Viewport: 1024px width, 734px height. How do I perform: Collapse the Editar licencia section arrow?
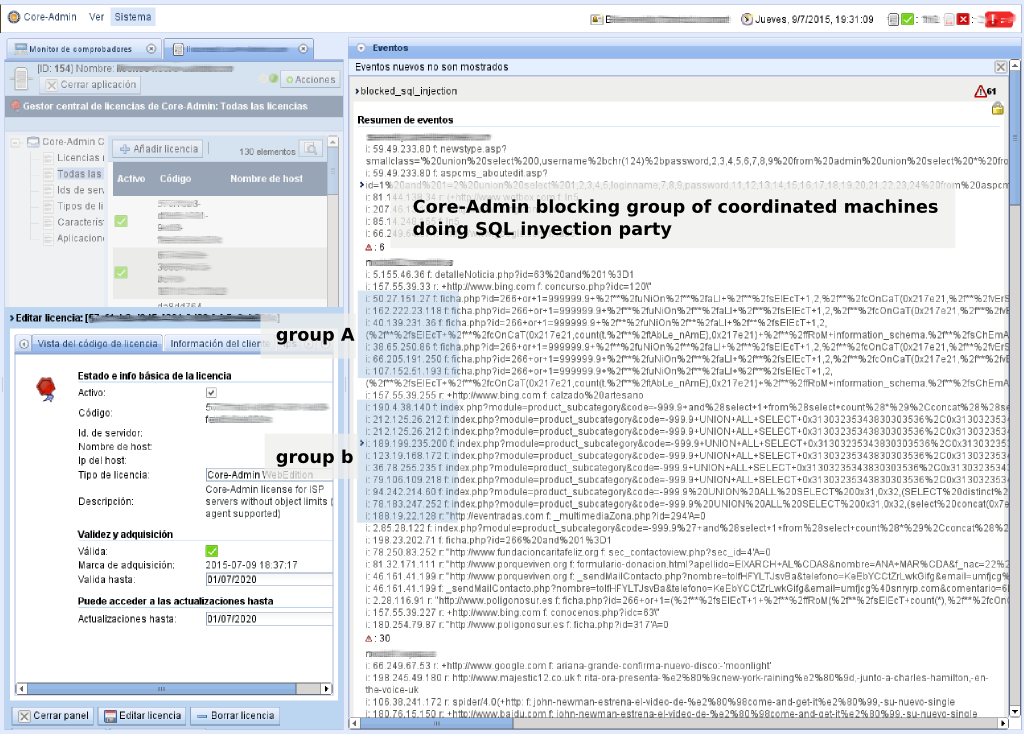[12, 318]
